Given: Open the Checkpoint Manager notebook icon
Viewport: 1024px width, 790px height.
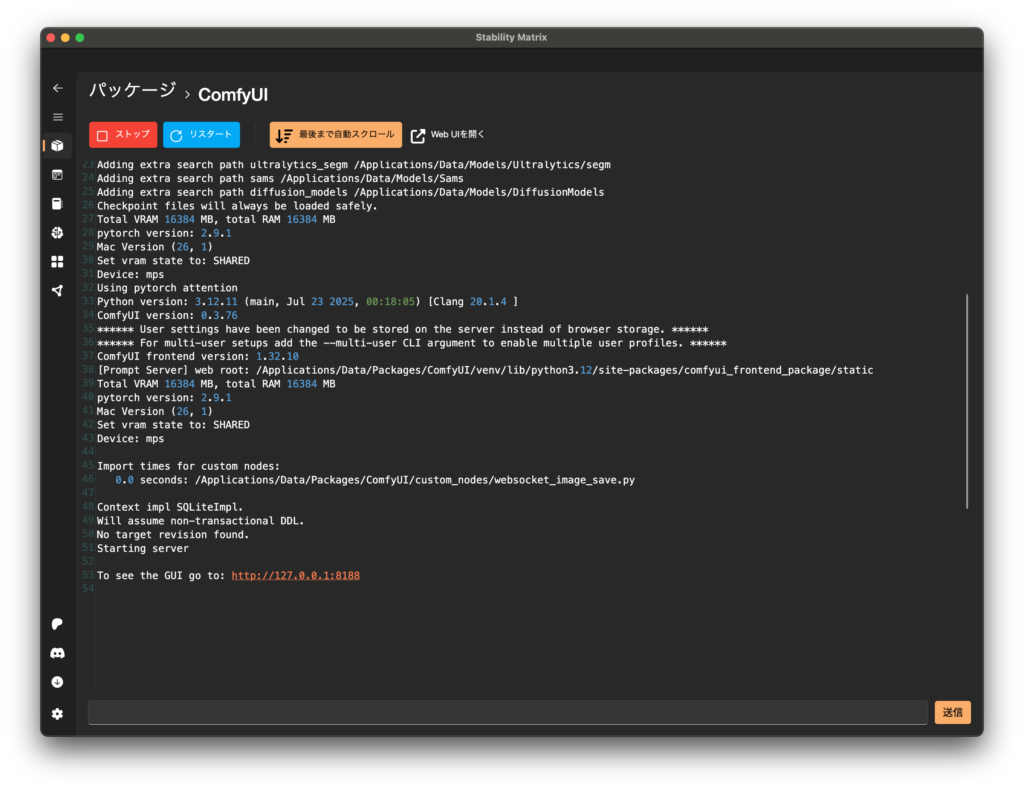Looking at the screenshot, I should pos(57,204).
